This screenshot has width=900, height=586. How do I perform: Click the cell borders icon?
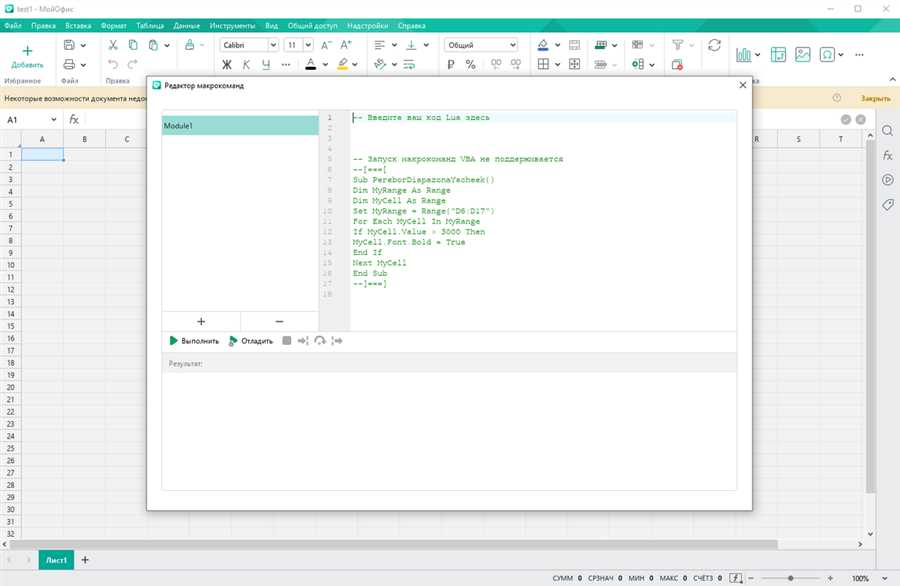[x=543, y=64]
